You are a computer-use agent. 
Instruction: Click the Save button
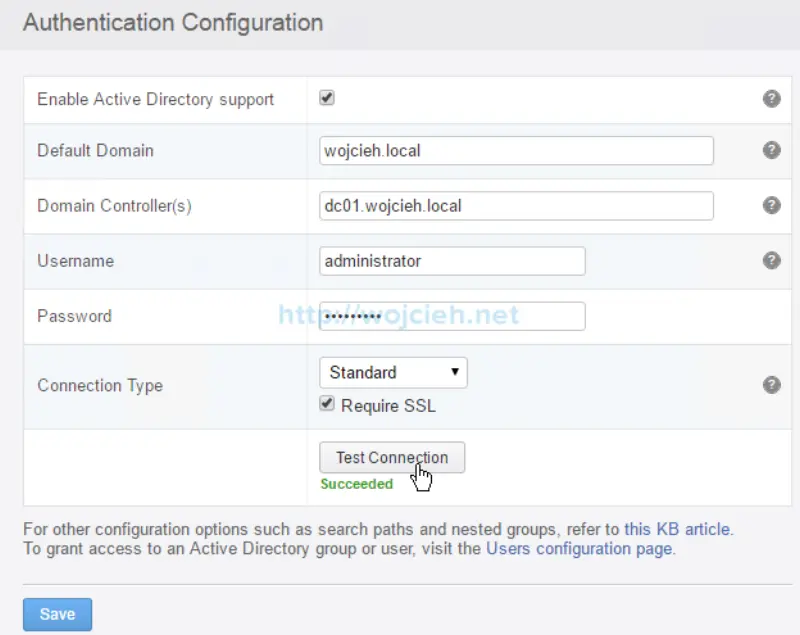tap(57, 614)
